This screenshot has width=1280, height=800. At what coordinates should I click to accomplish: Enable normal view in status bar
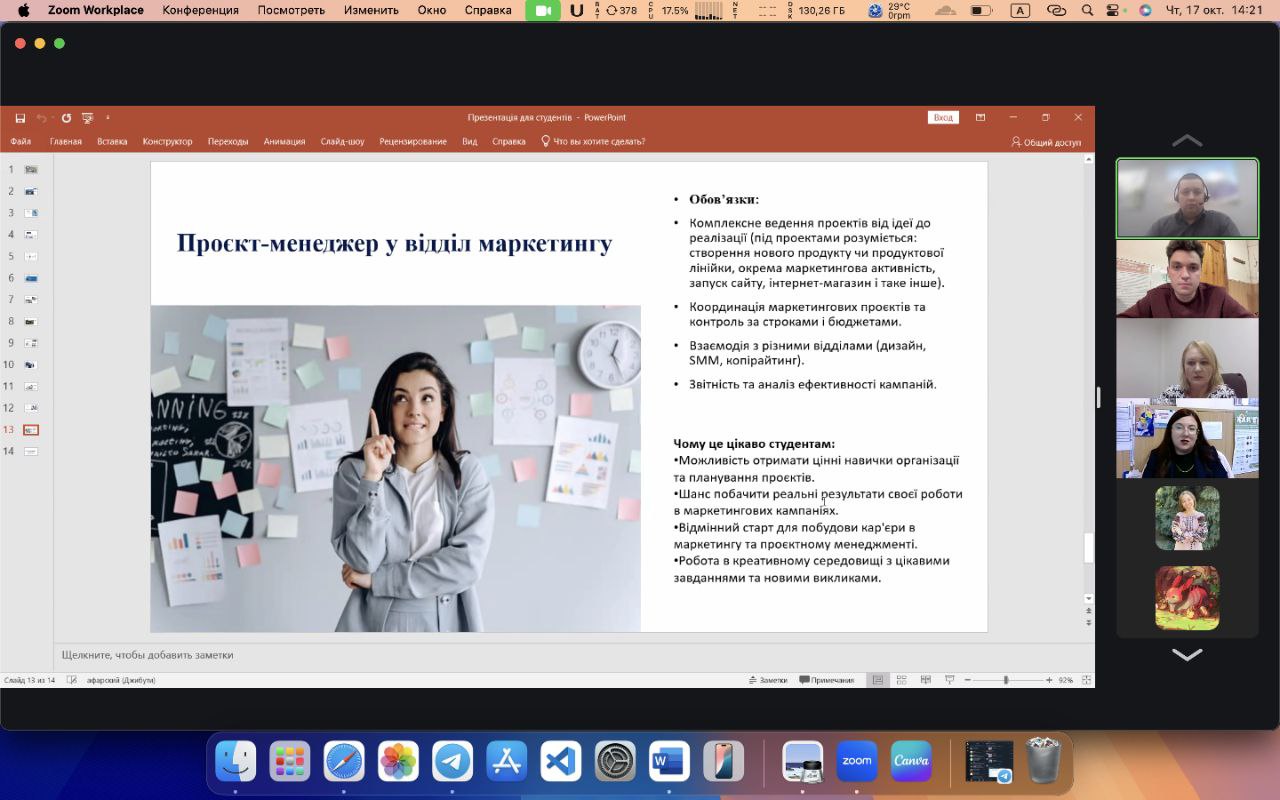point(877,680)
